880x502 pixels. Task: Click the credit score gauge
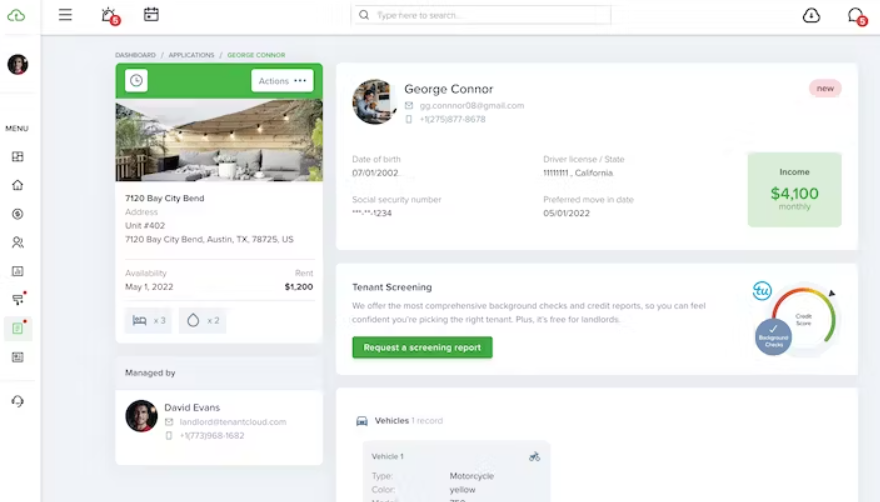pos(805,318)
